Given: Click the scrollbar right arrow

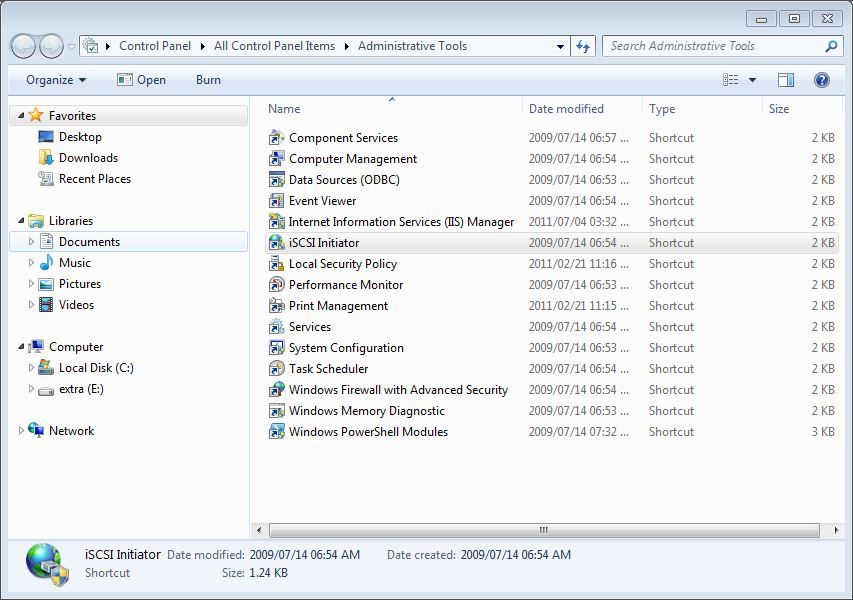Looking at the screenshot, I should tap(836, 530).
